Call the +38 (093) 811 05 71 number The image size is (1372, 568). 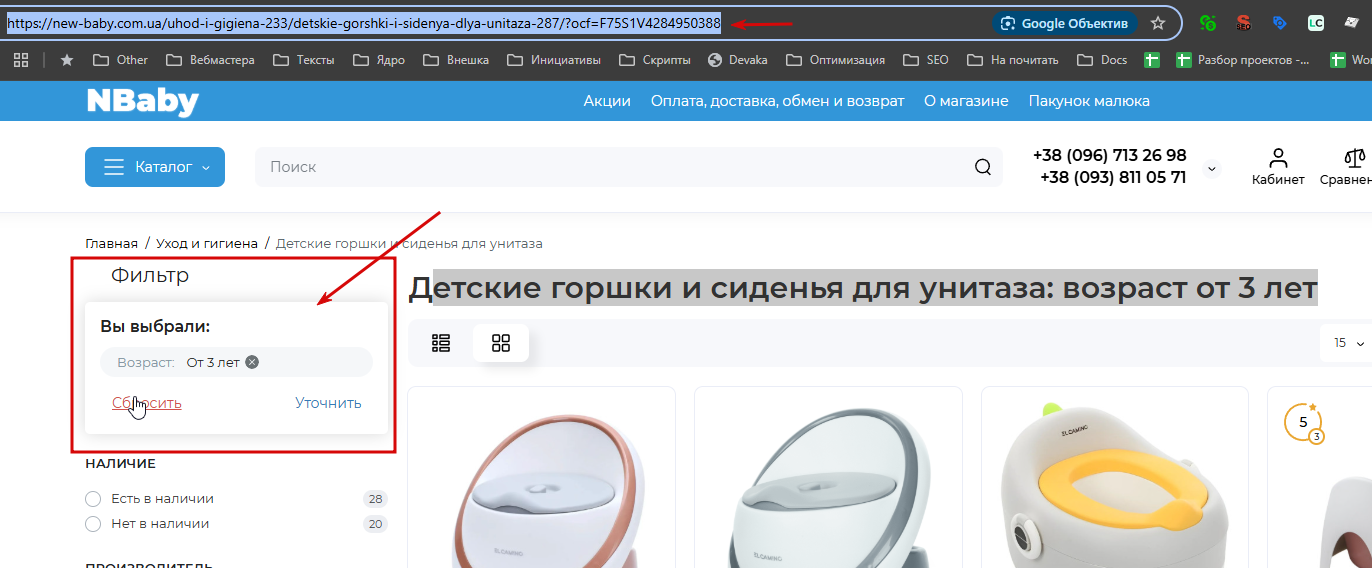point(1113,177)
